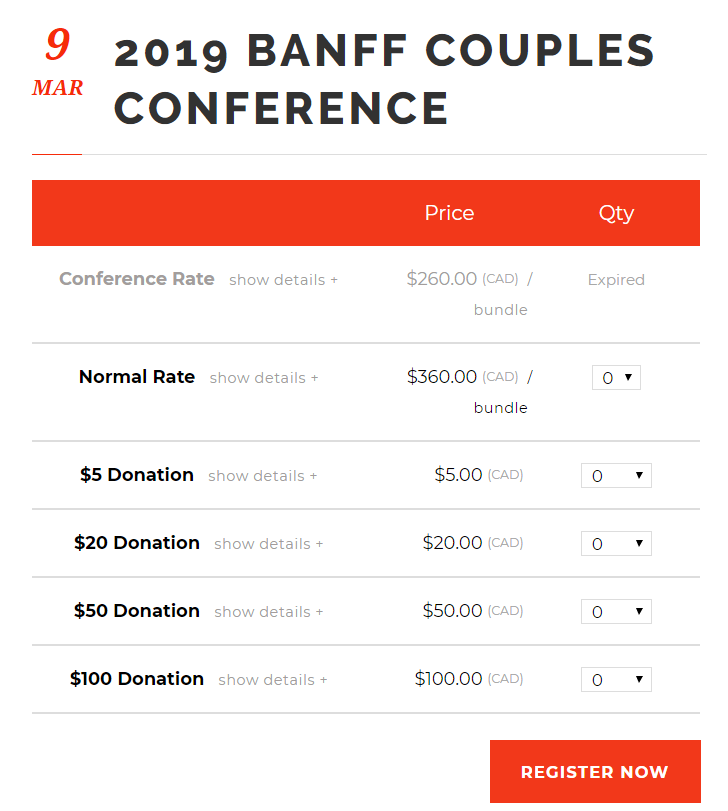This screenshot has height=811, width=728.
Task: Click the Qty column header
Action: 616,214
